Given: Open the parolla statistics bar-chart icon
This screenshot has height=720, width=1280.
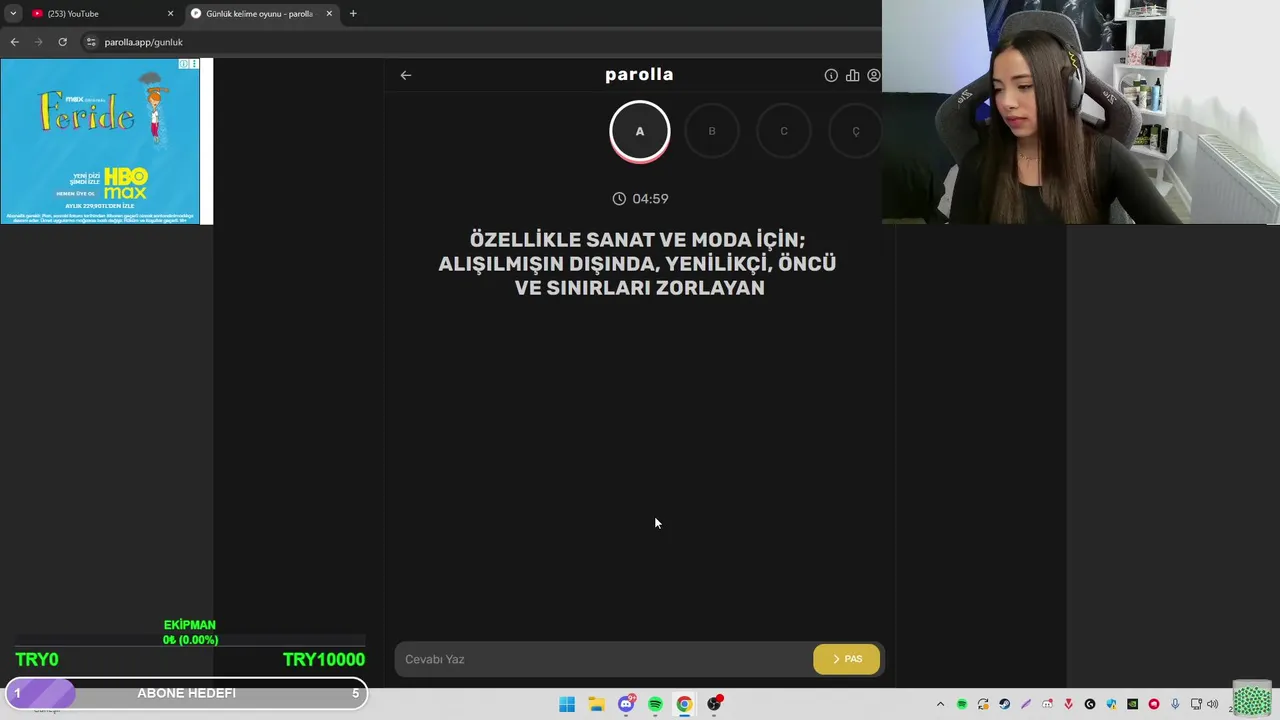Looking at the screenshot, I should pos(852,75).
